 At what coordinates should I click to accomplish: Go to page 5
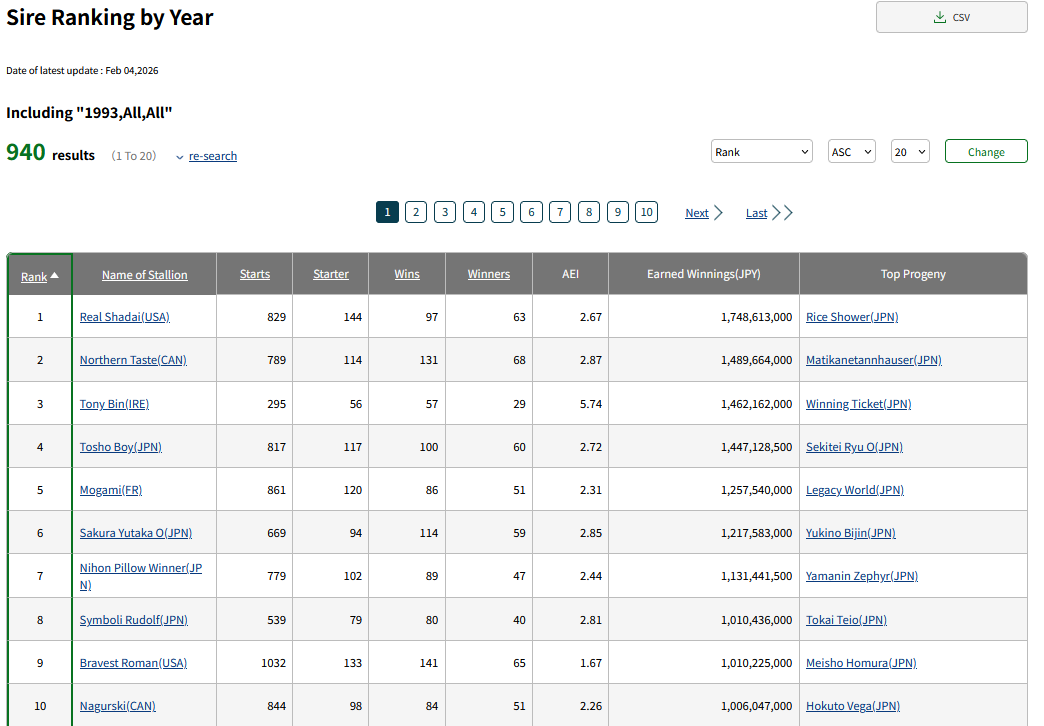point(503,212)
